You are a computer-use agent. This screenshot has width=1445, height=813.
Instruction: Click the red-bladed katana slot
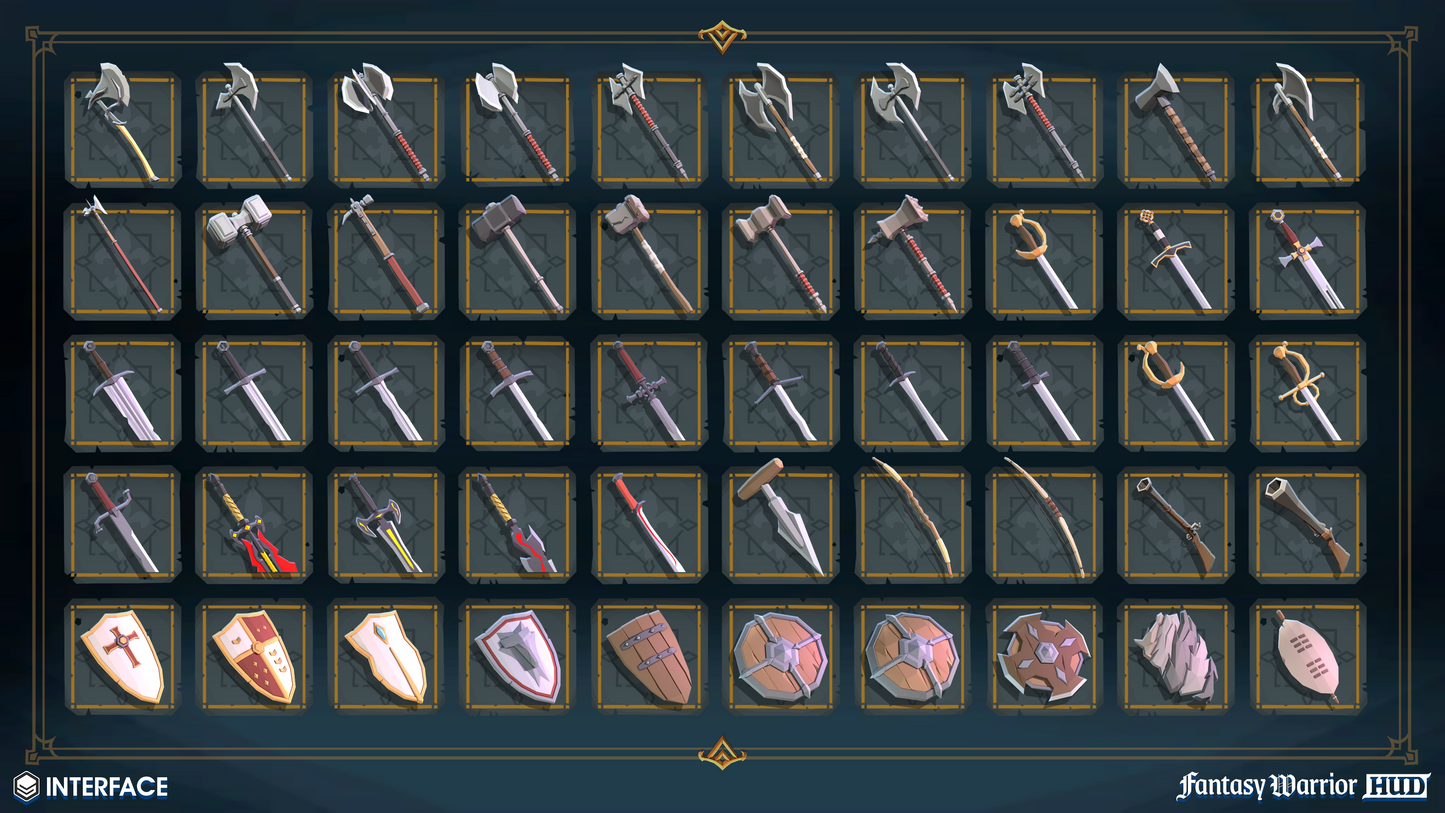(x=649, y=524)
